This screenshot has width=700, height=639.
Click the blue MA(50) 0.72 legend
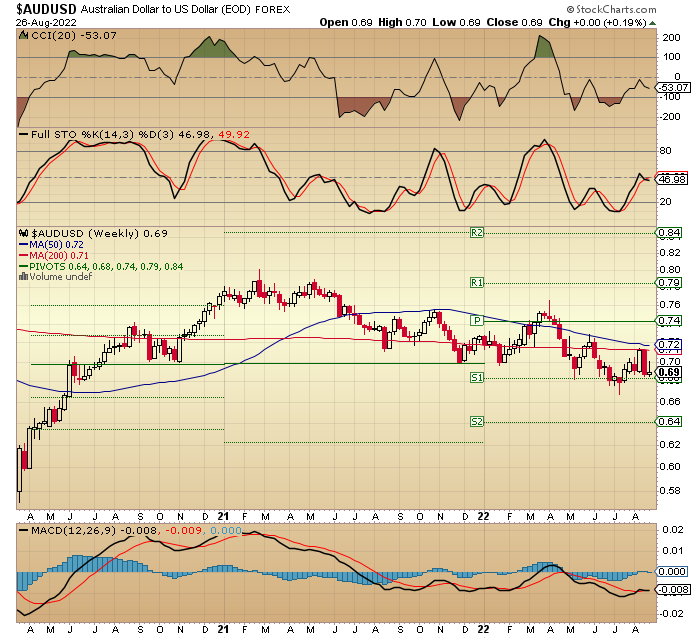[51, 245]
